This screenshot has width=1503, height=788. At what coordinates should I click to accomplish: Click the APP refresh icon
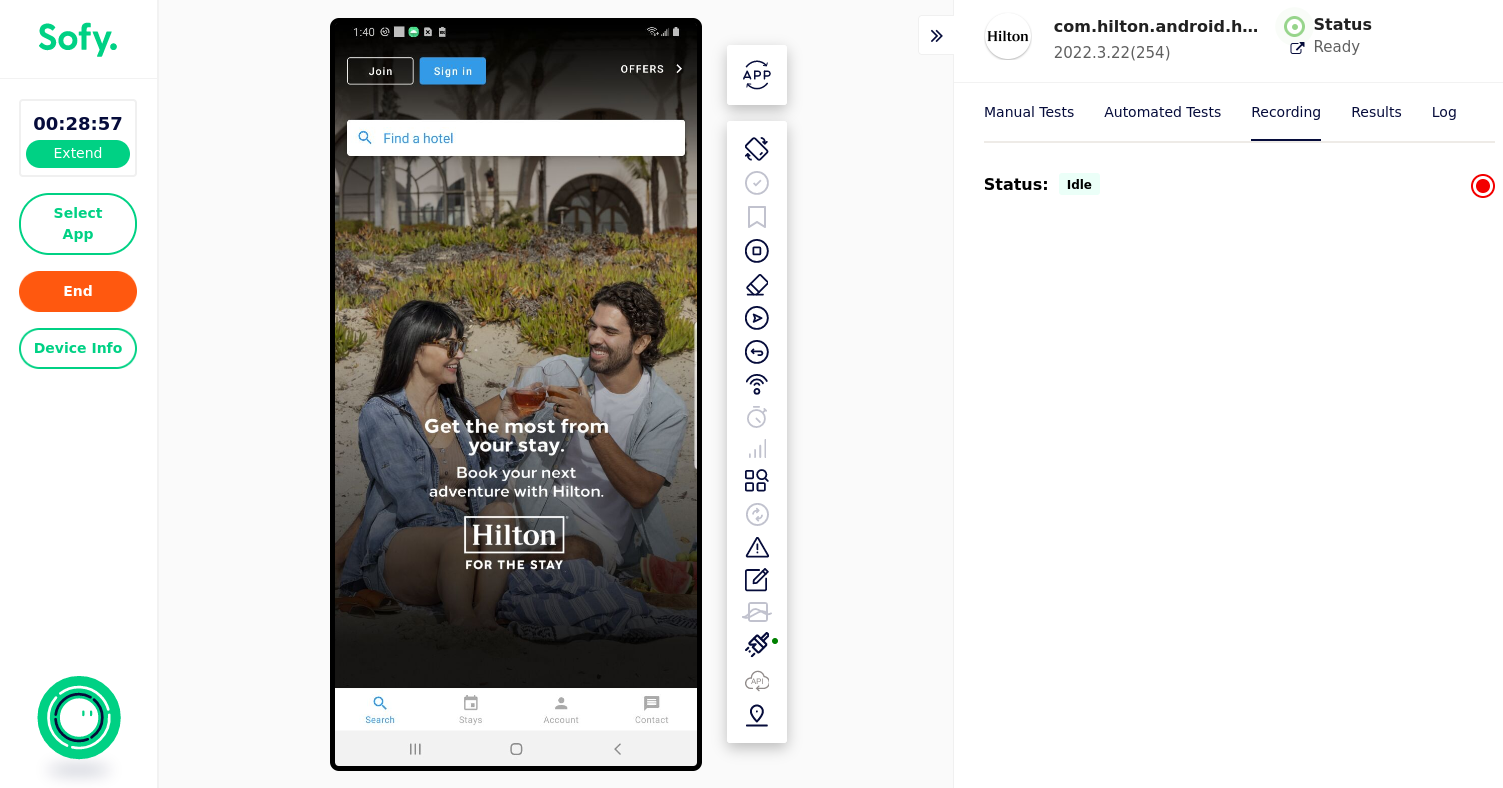click(x=757, y=75)
